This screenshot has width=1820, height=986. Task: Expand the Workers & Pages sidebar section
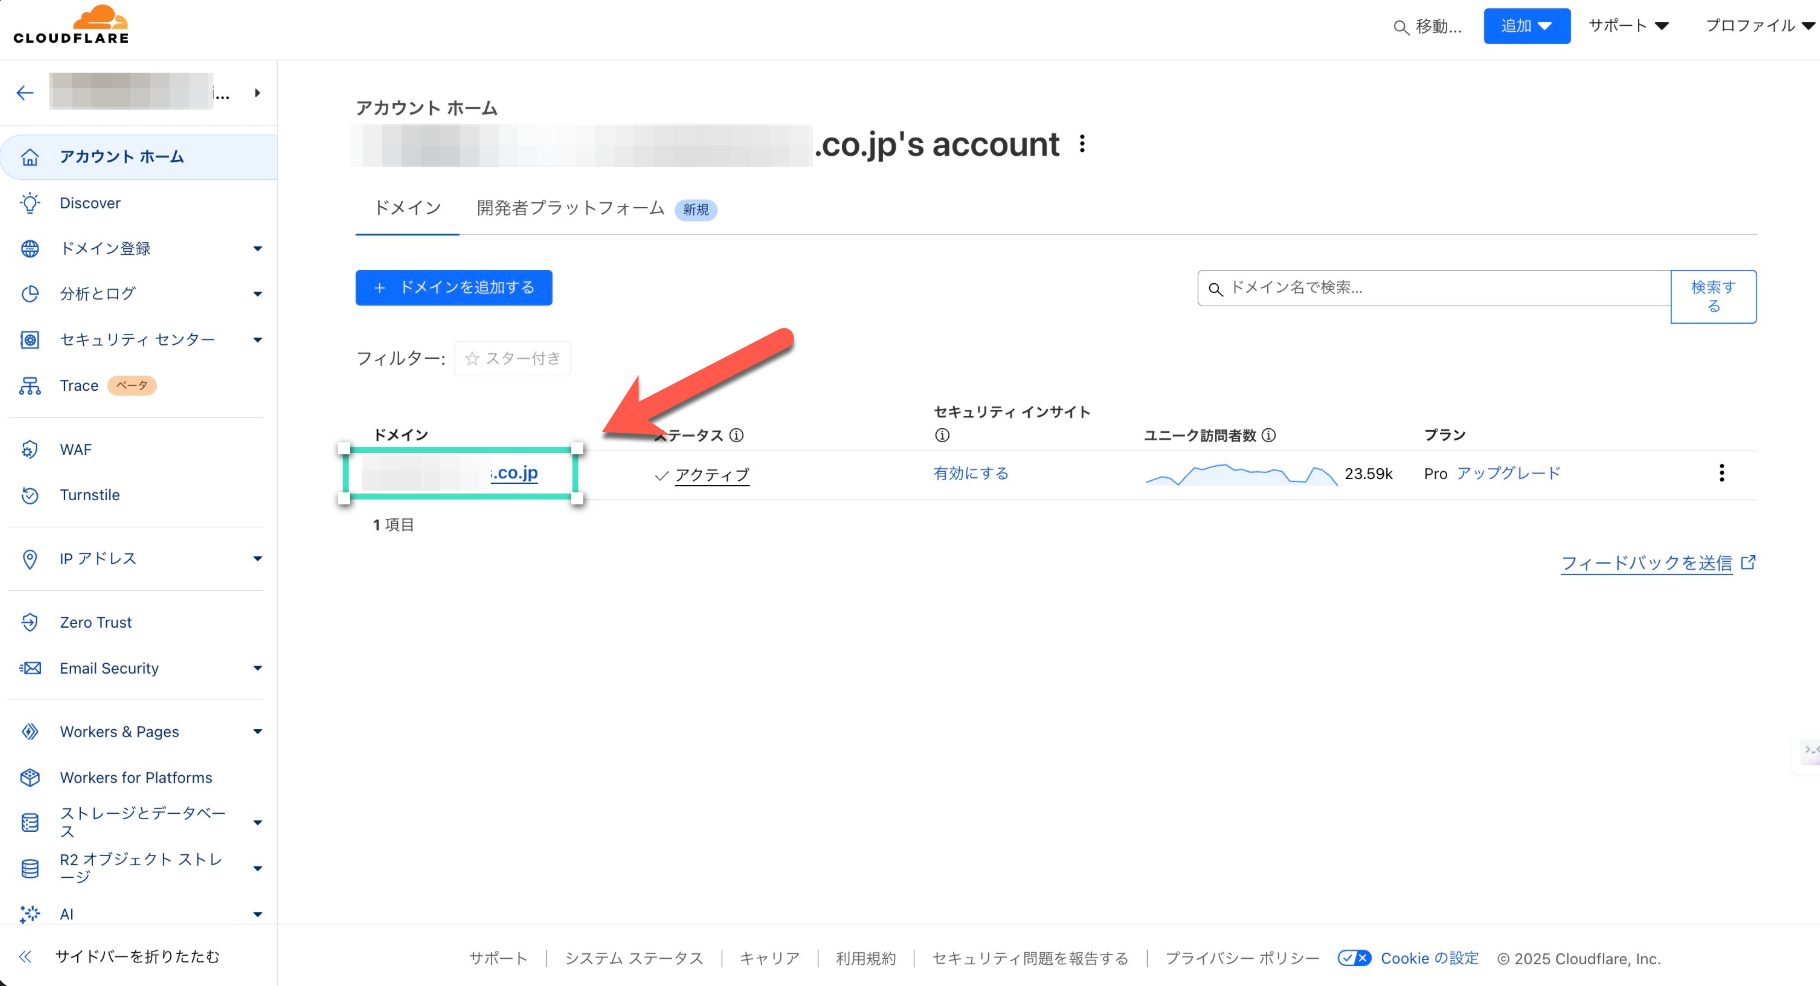(x=257, y=732)
